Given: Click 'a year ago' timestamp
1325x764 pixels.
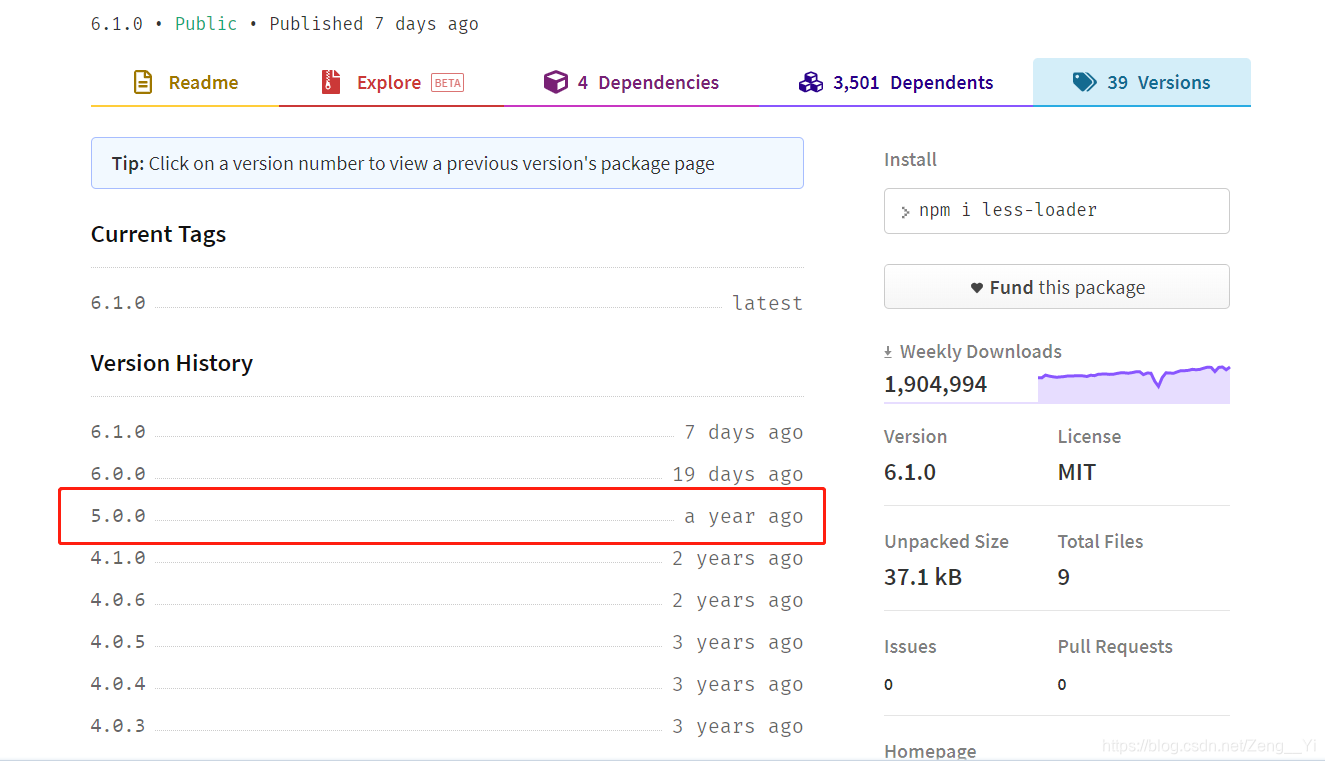Looking at the screenshot, I should point(744,516).
